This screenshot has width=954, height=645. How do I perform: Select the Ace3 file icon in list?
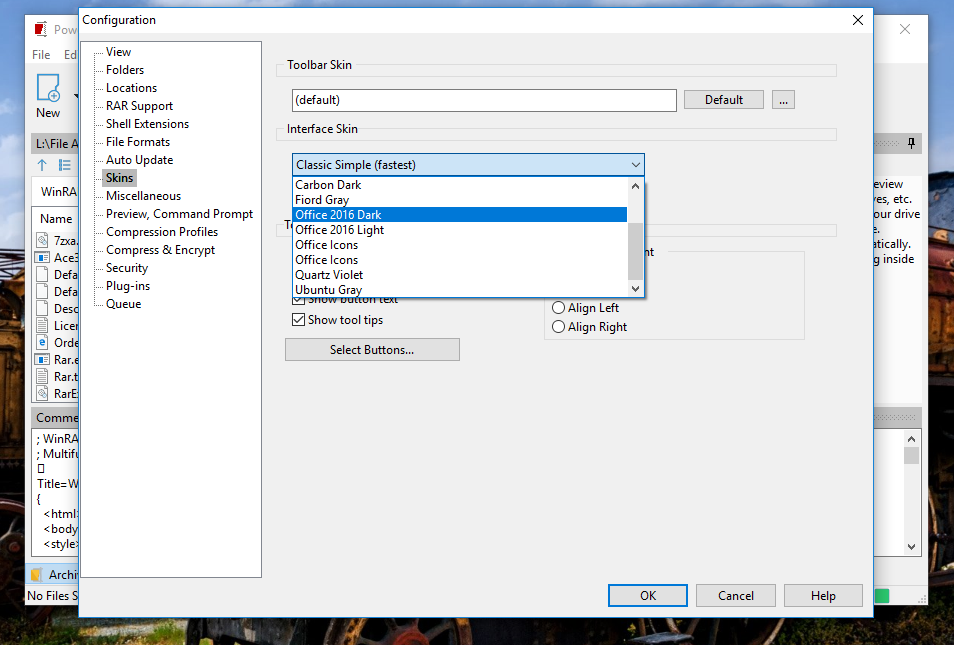tap(42, 257)
